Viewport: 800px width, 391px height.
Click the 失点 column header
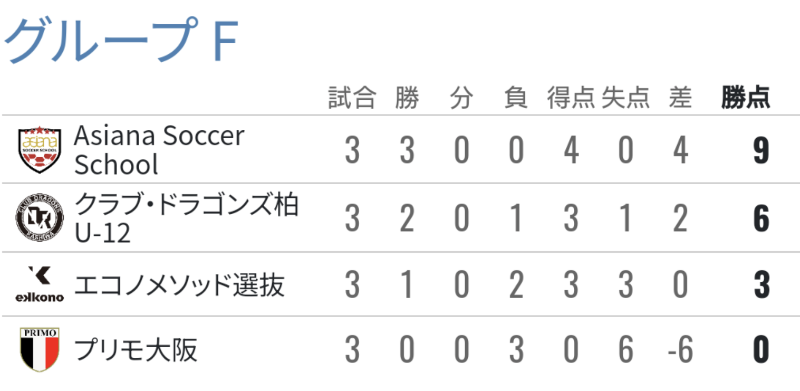[x=626, y=97]
